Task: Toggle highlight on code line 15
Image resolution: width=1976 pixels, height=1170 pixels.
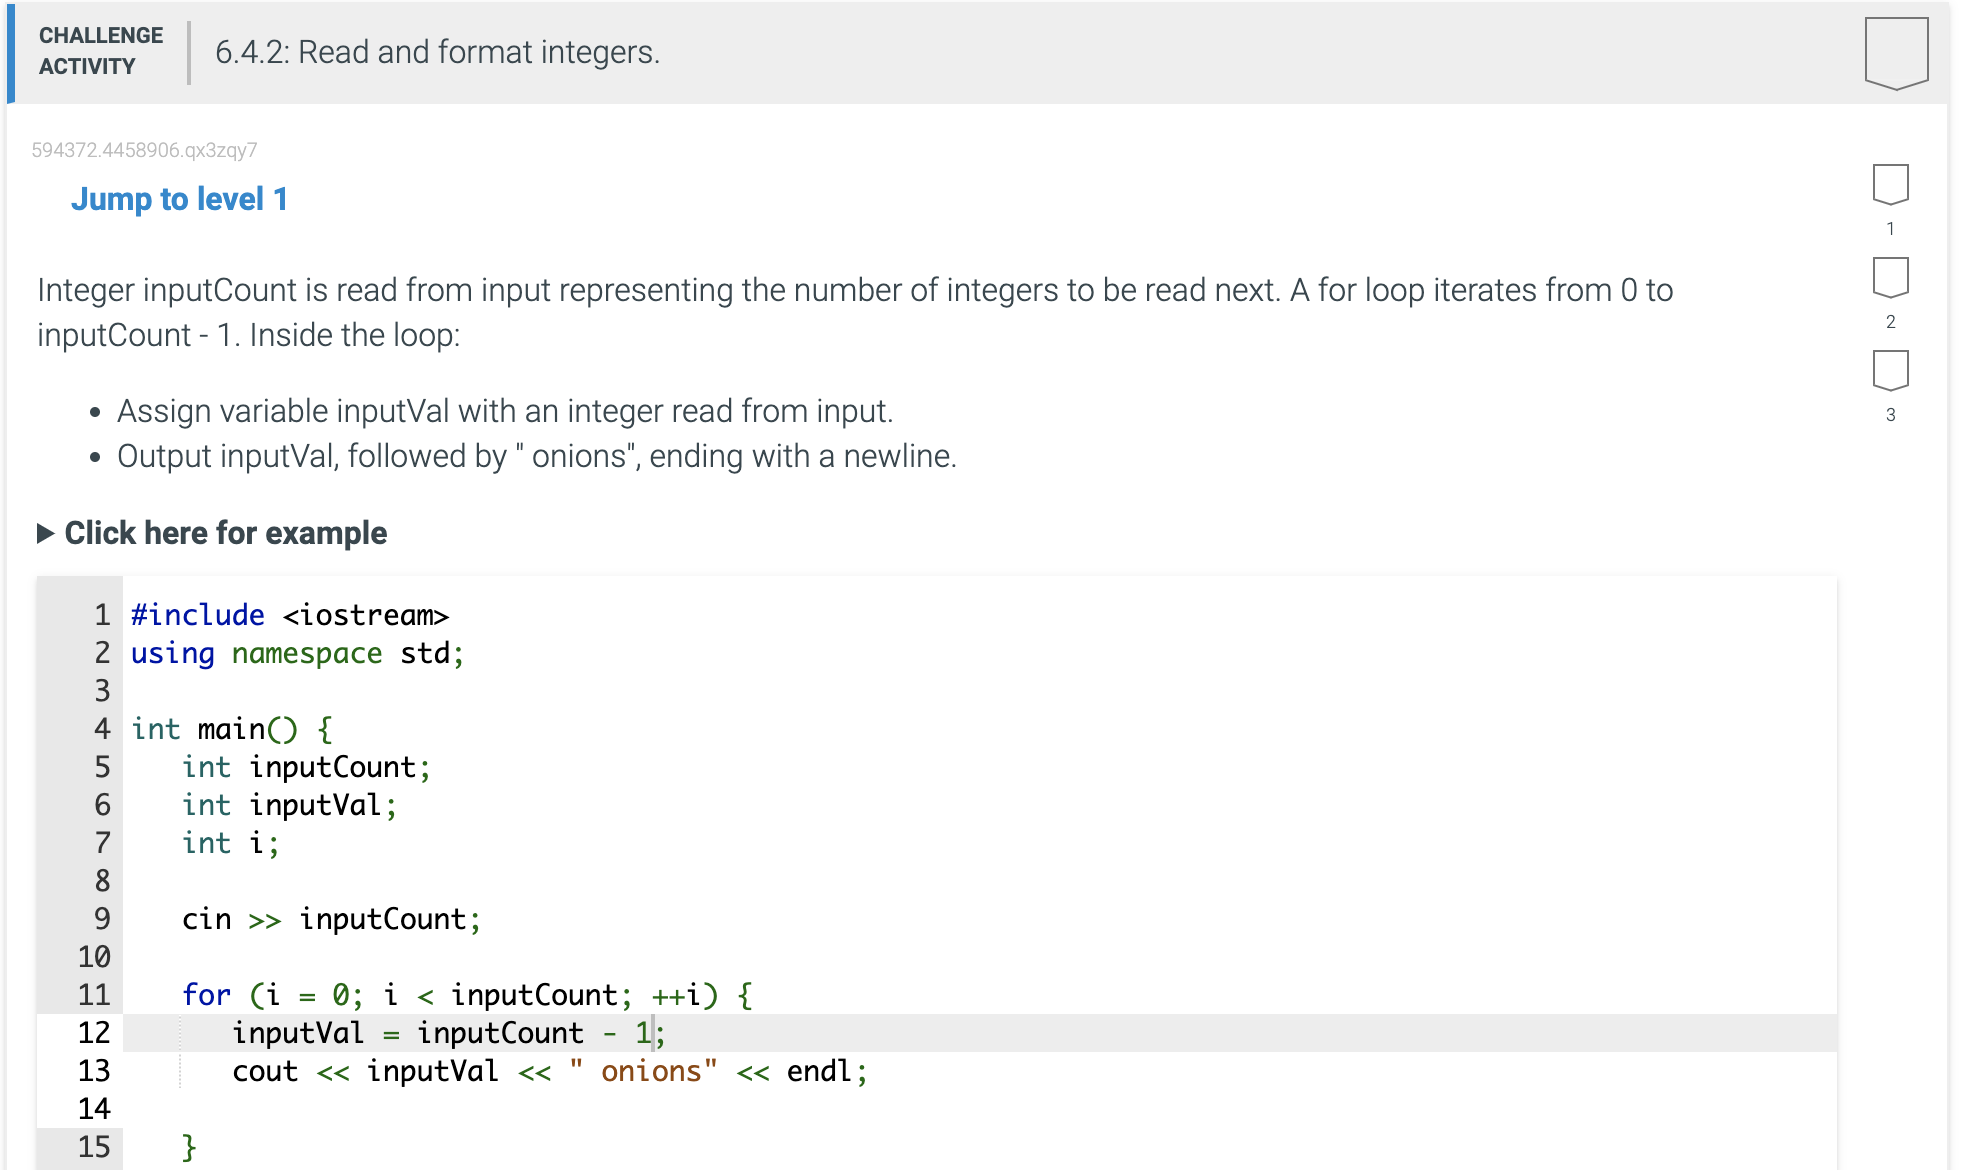Action: (94, 1147)
